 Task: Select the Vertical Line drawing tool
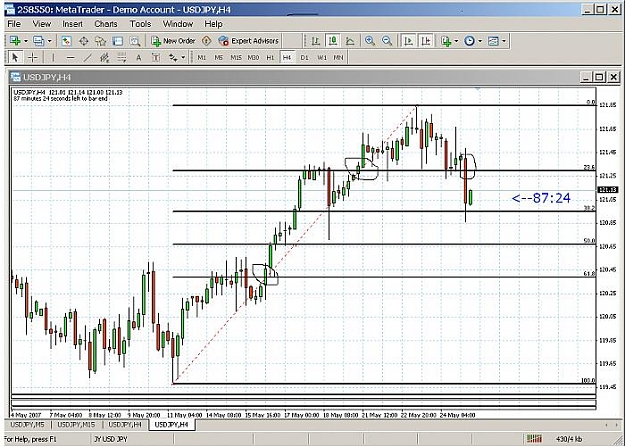pyautogui.click(x=53, y=57)
